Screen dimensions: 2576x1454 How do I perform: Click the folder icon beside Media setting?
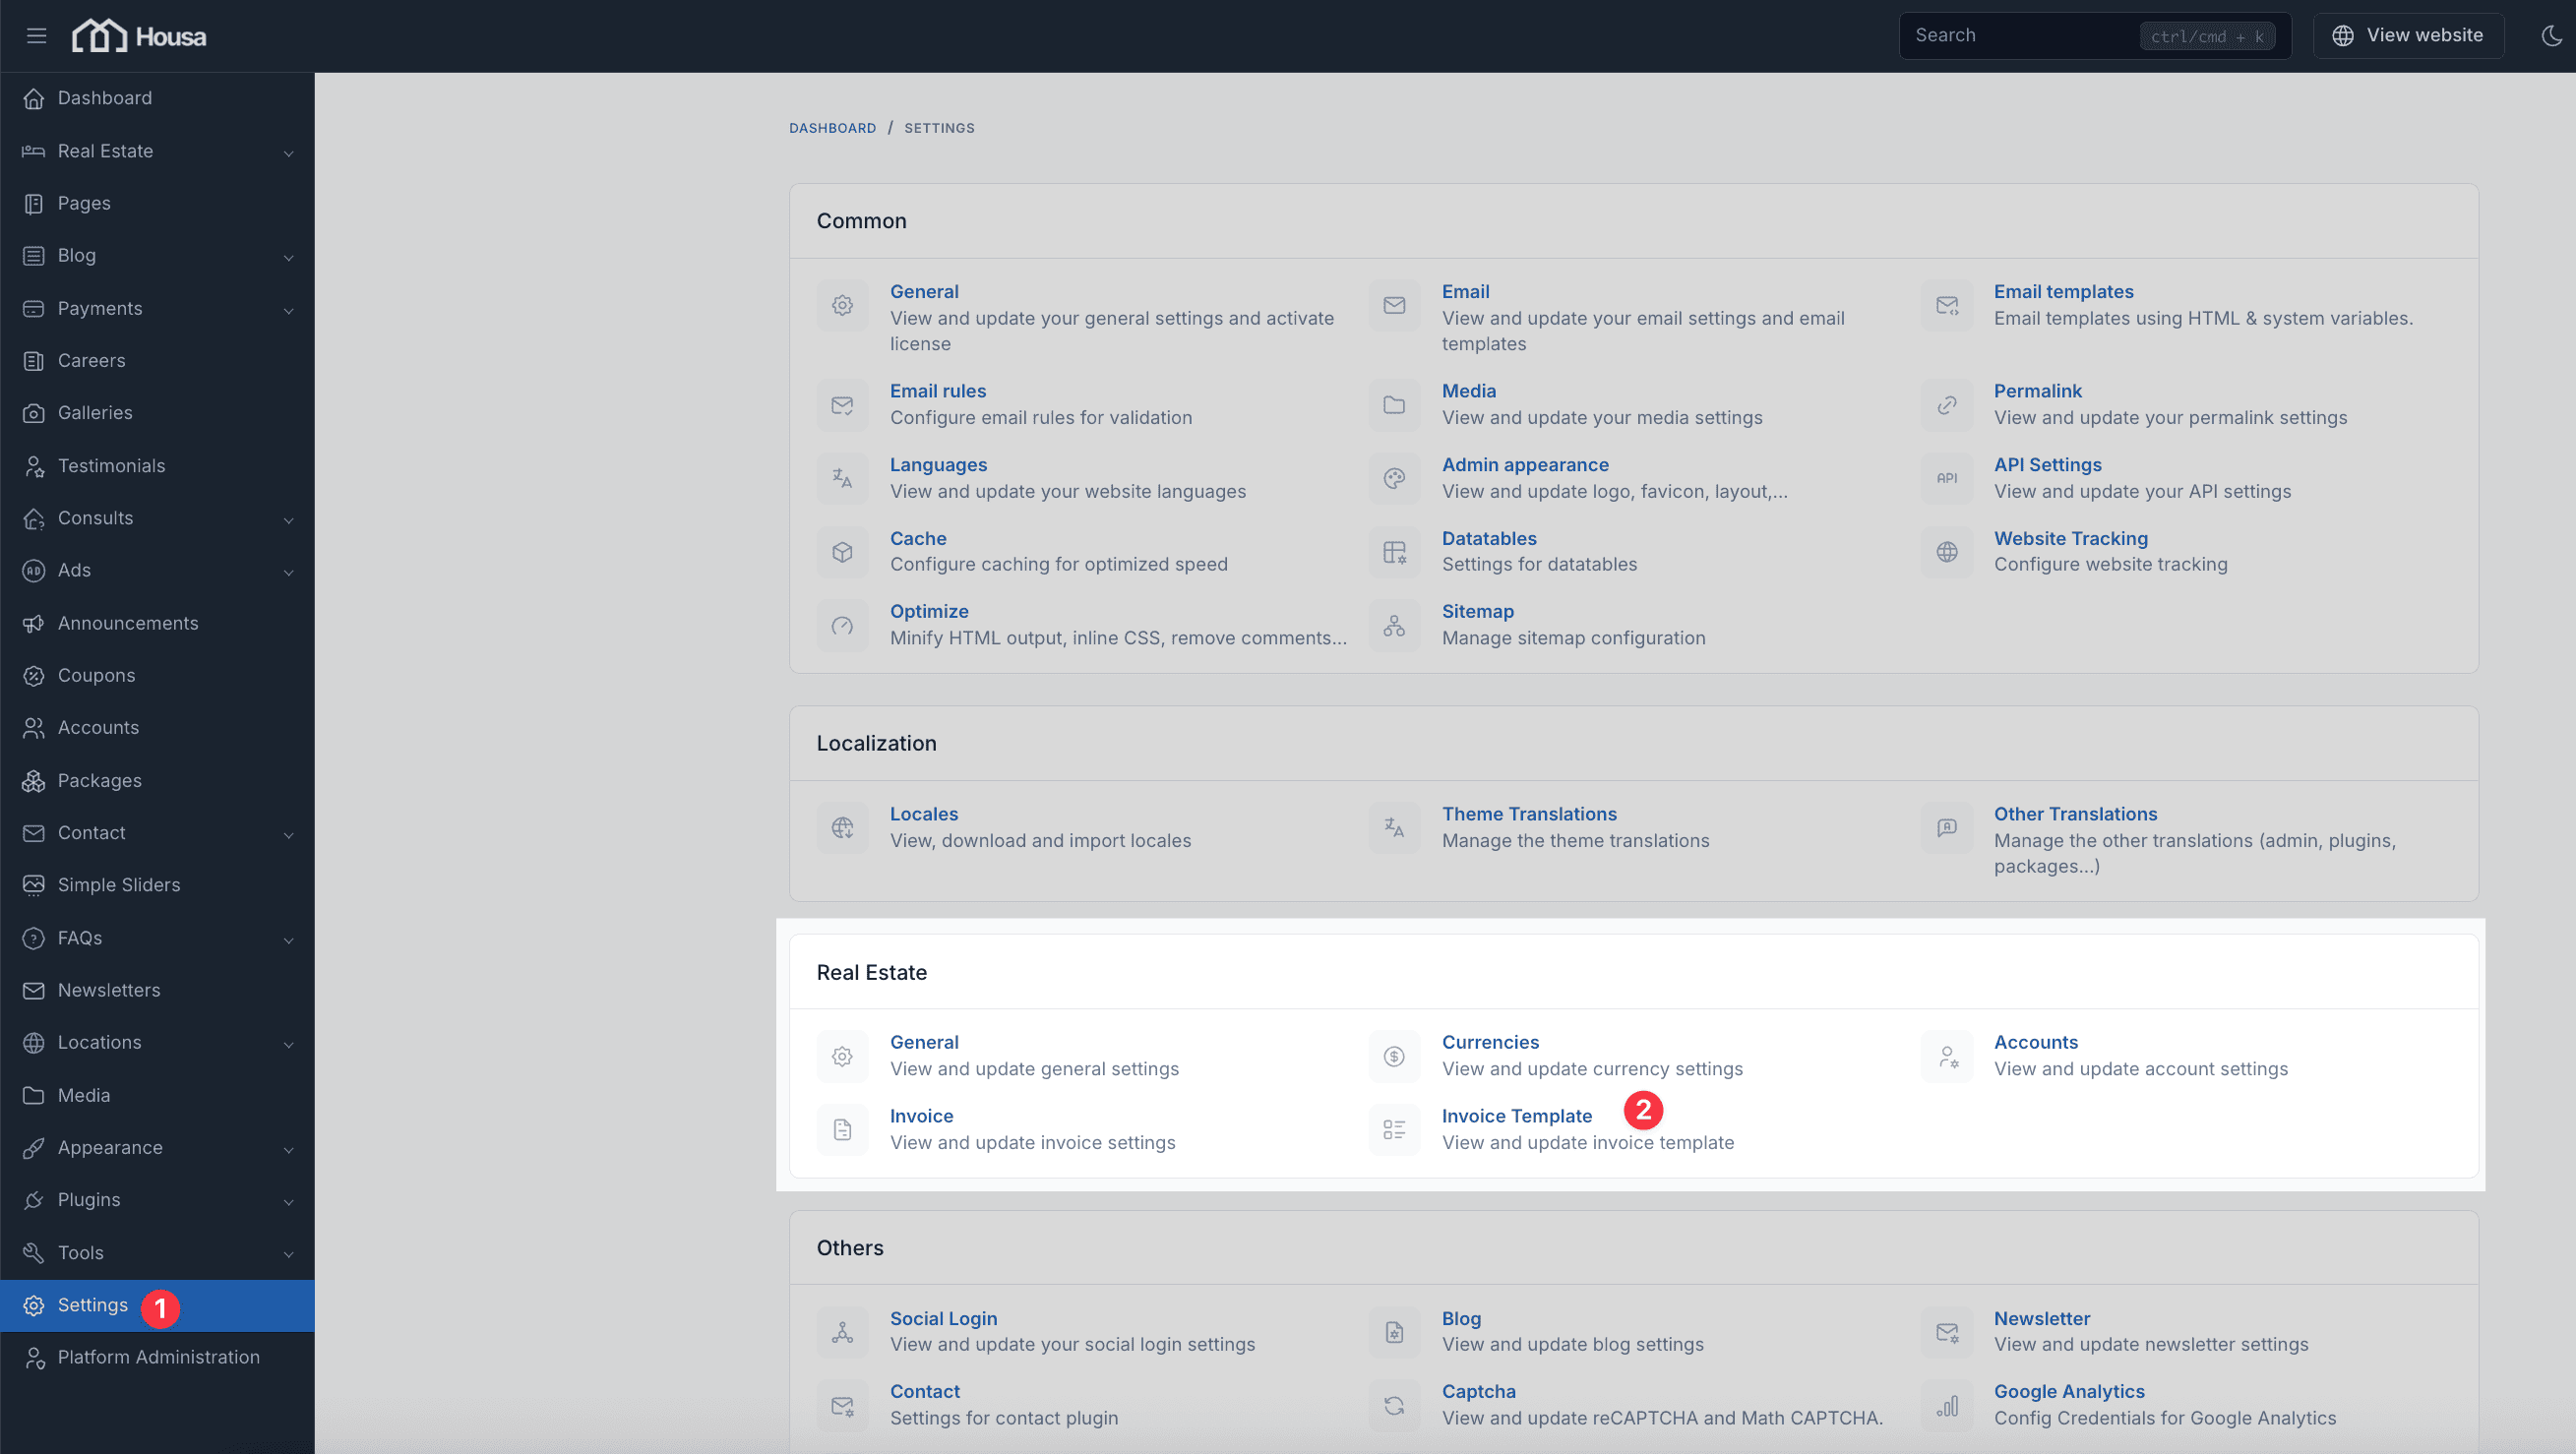[1394, 405]
